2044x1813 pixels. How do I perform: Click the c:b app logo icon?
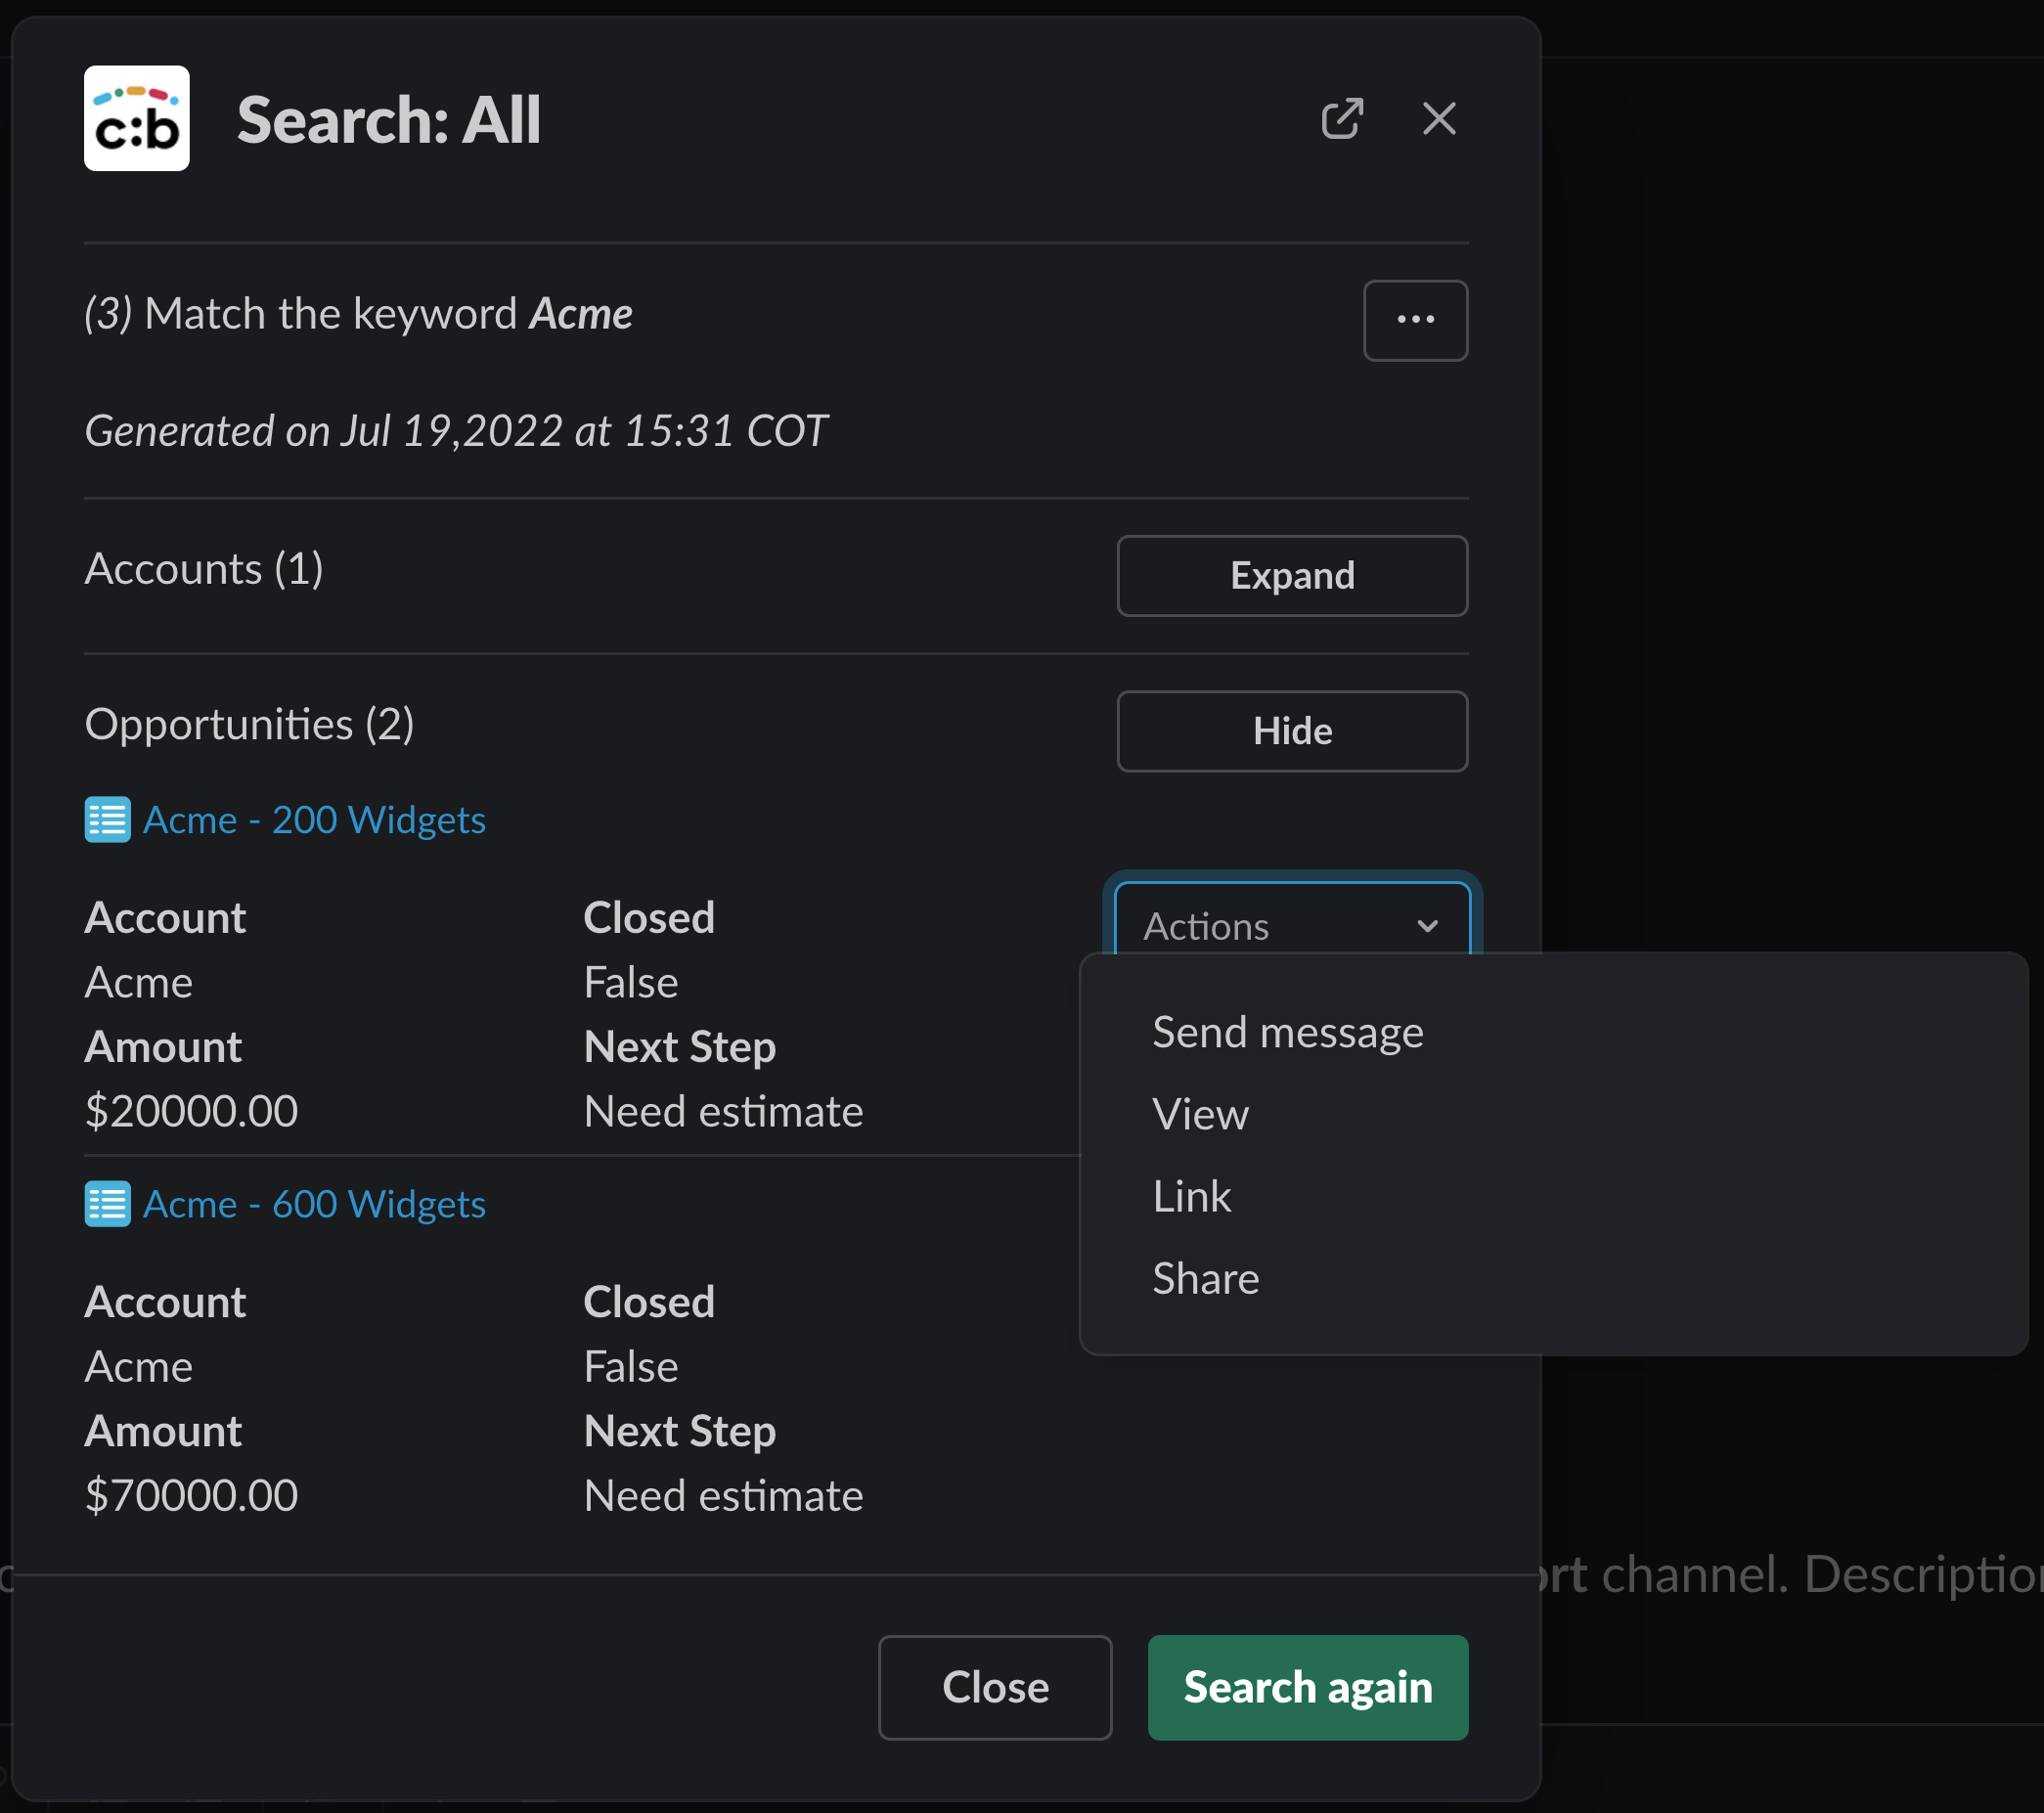coord(136,119)
